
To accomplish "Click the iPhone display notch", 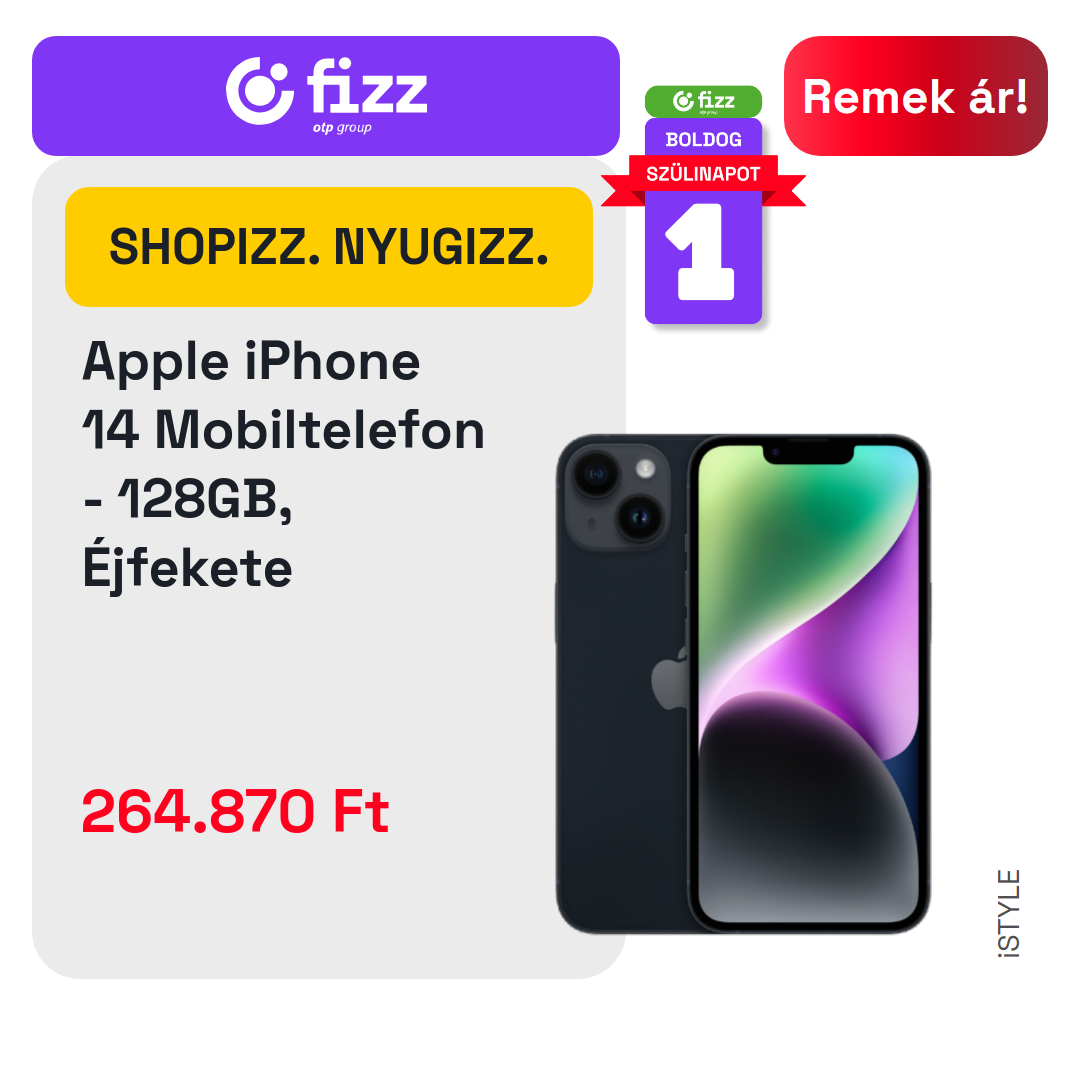I will click(x=809, y=454).
